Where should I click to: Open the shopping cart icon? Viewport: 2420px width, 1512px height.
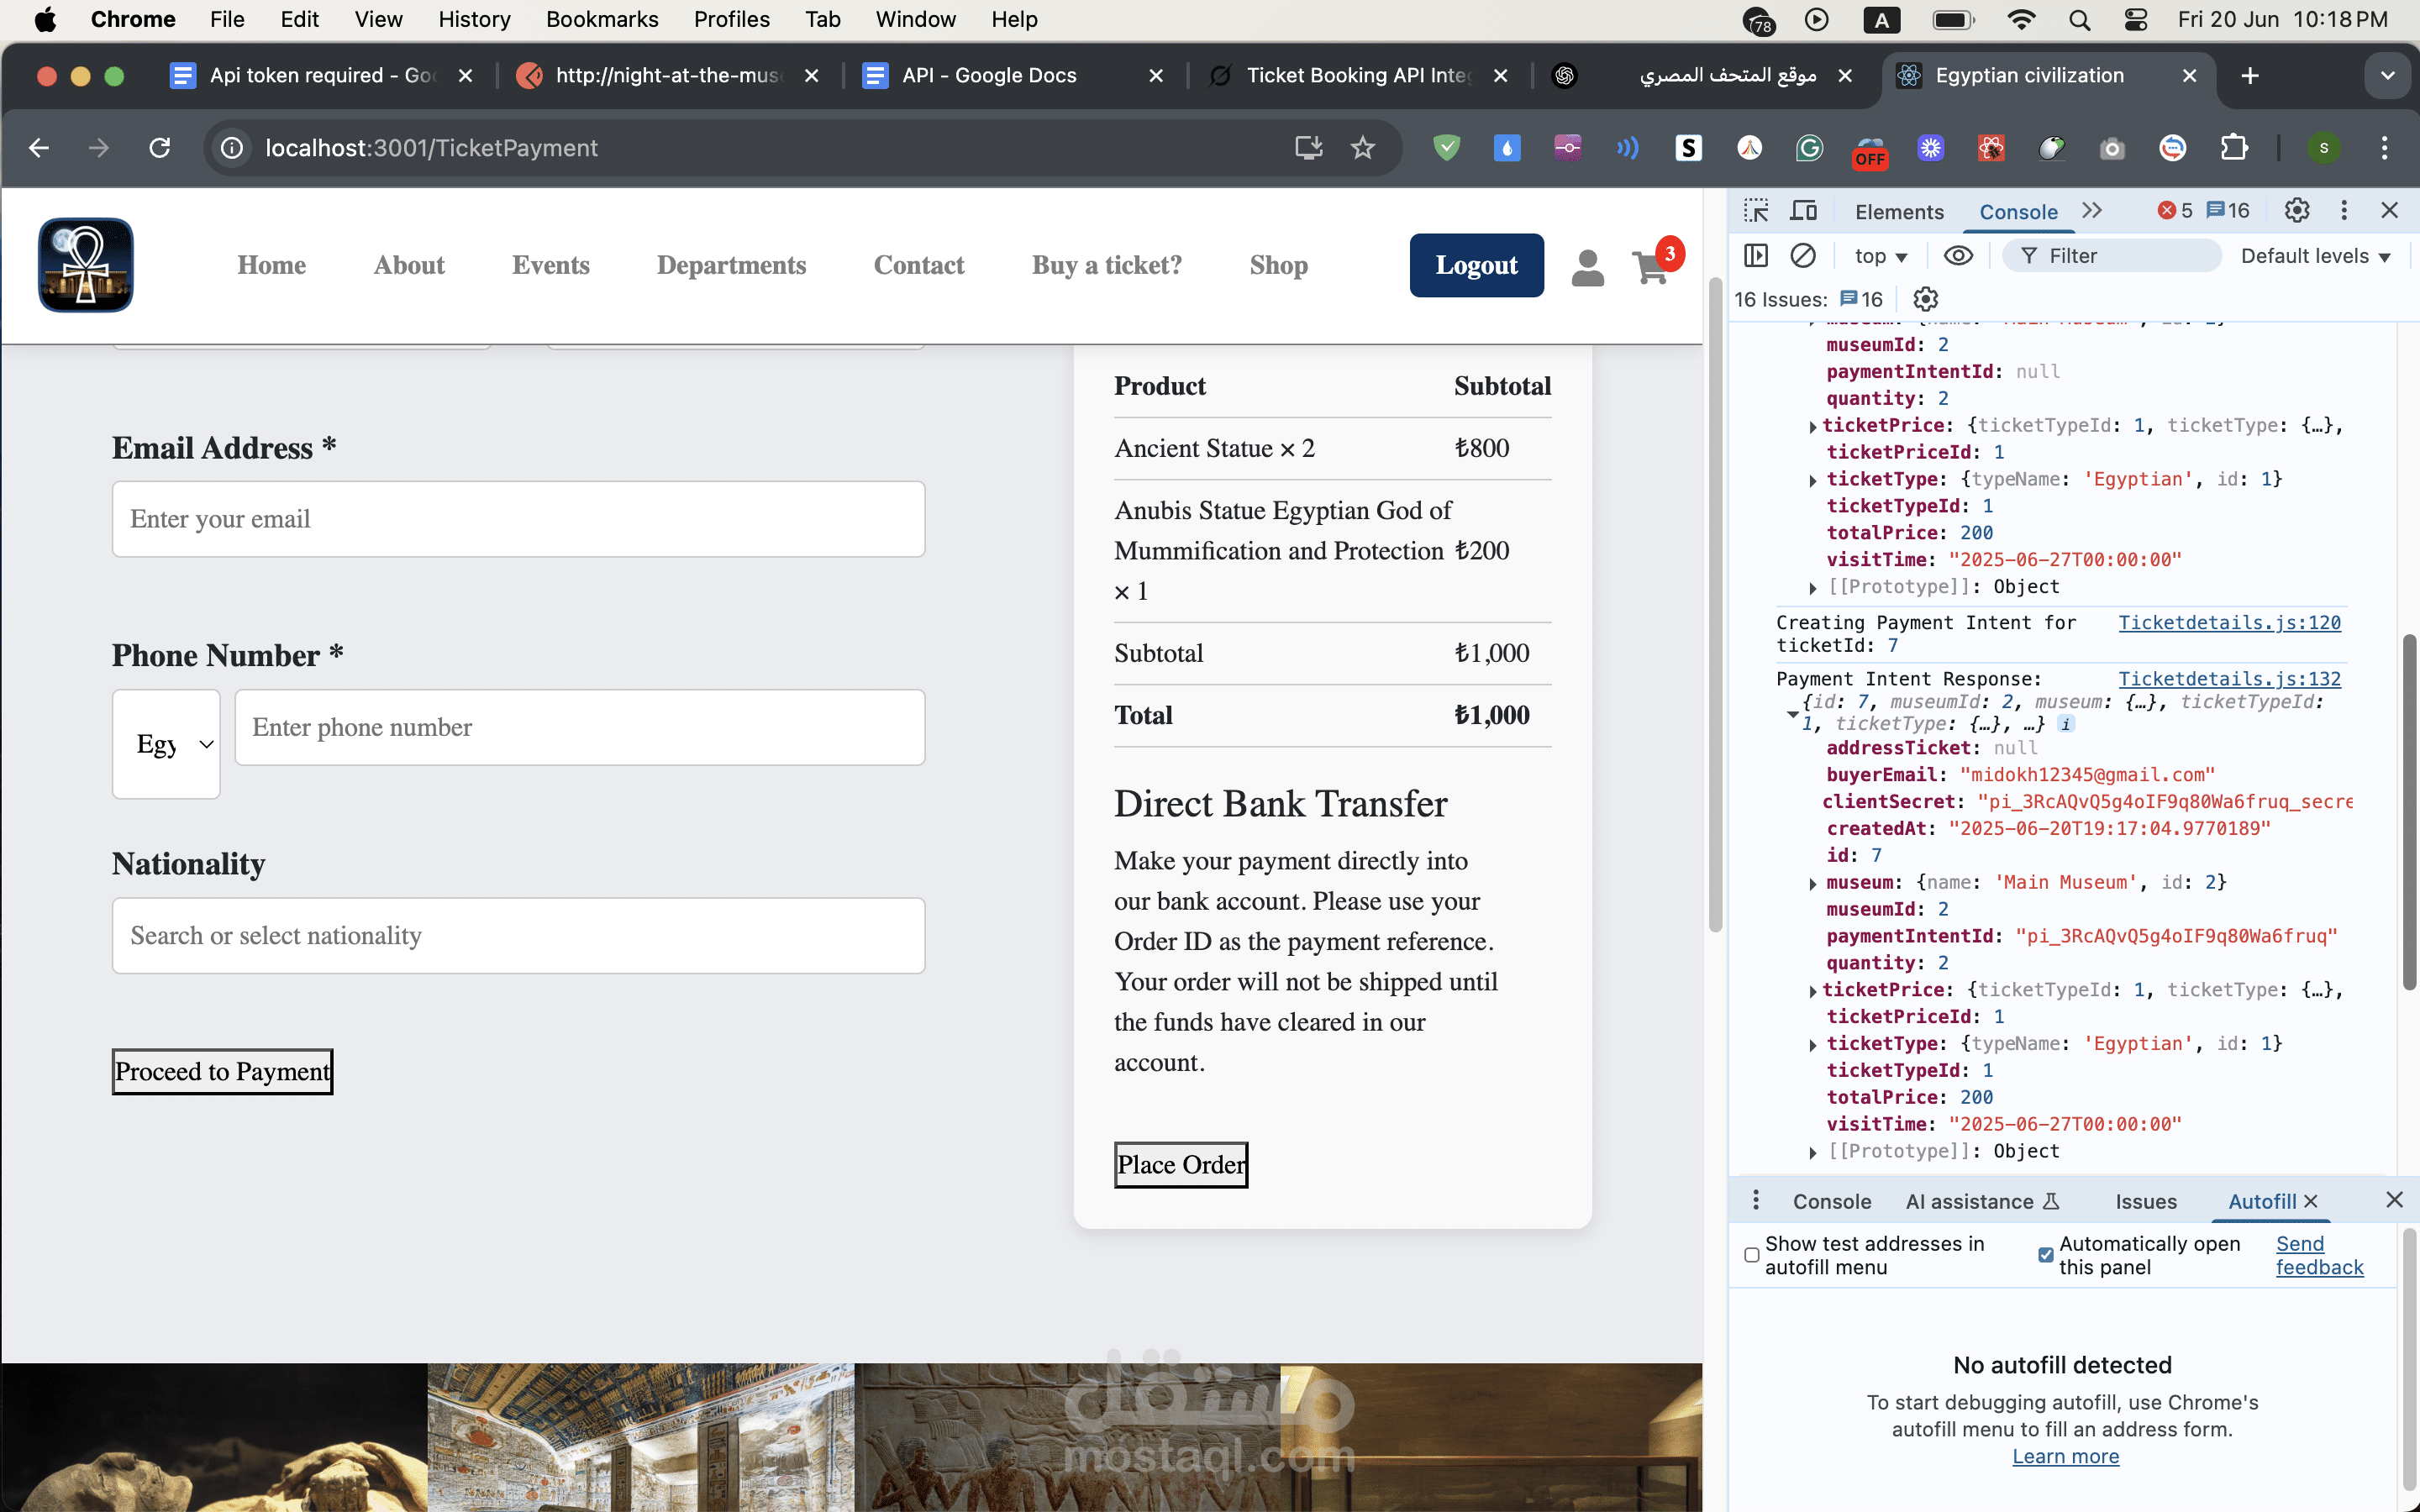click(1651, 267)
